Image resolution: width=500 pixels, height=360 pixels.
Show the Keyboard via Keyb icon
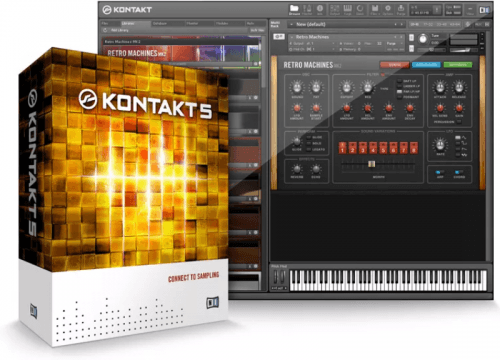(x=347, y=10)
